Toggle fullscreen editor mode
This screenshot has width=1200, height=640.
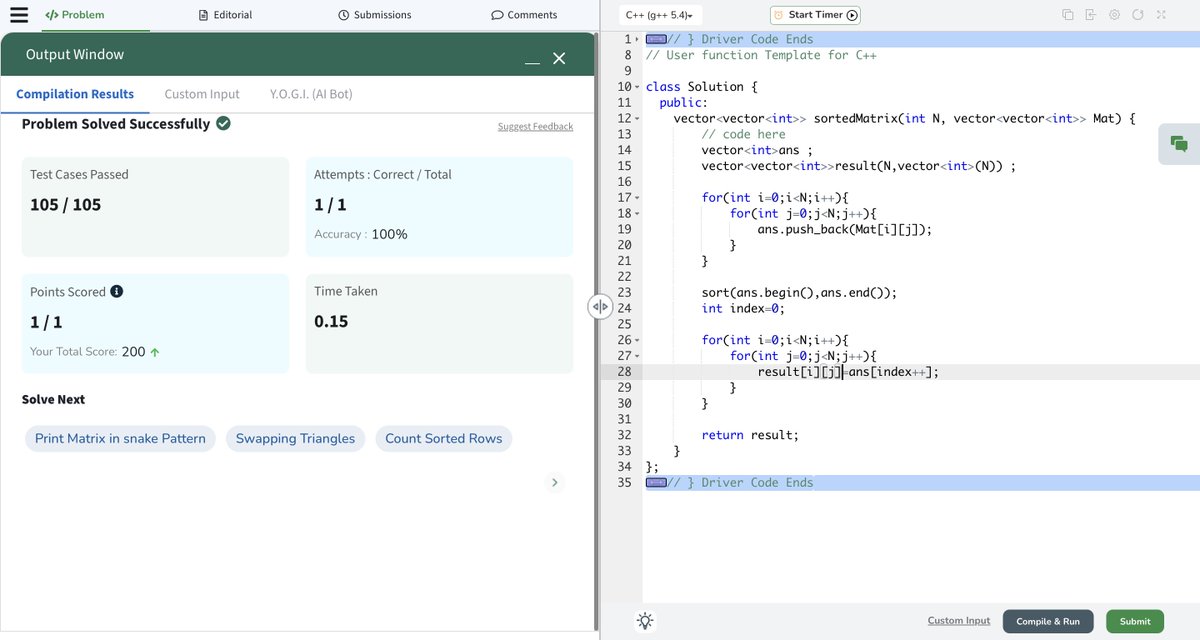(x=1161, y=15)
